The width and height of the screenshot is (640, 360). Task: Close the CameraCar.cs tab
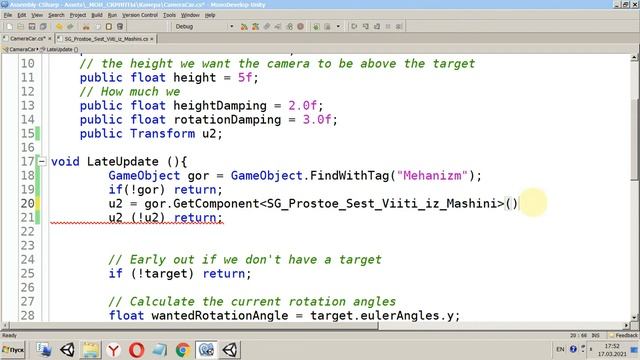(50, 39)
